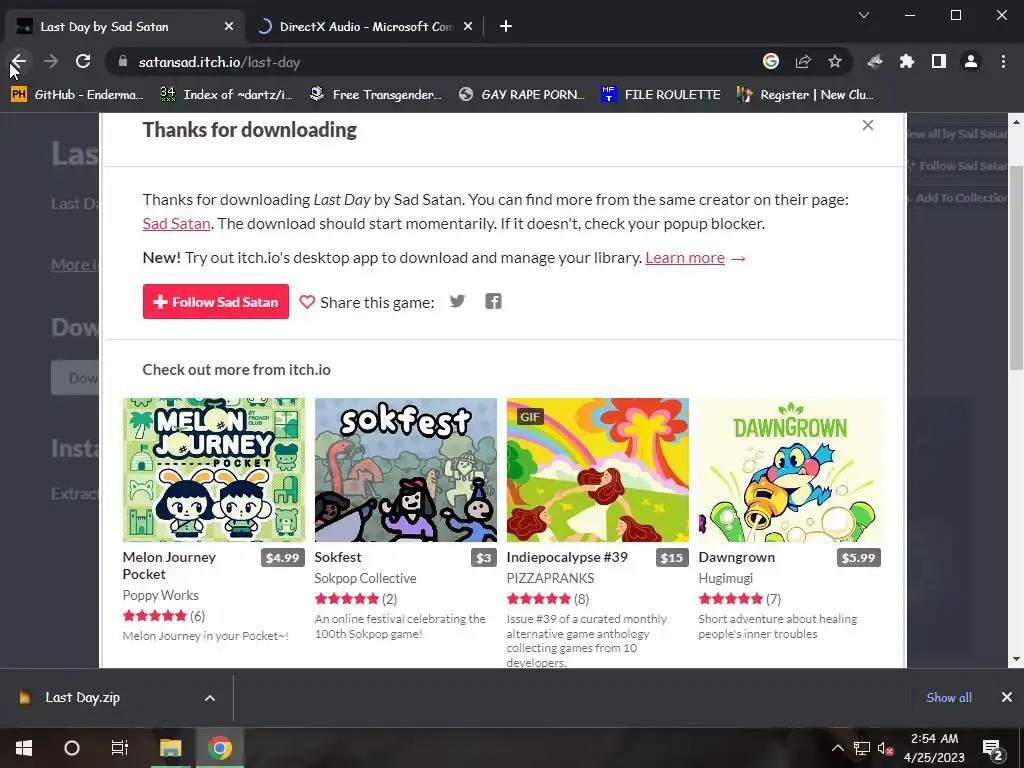This screenshot has height=768, width=1024.
Task: Close the Thanks for downloading dialog
Action: coord(867,125)
